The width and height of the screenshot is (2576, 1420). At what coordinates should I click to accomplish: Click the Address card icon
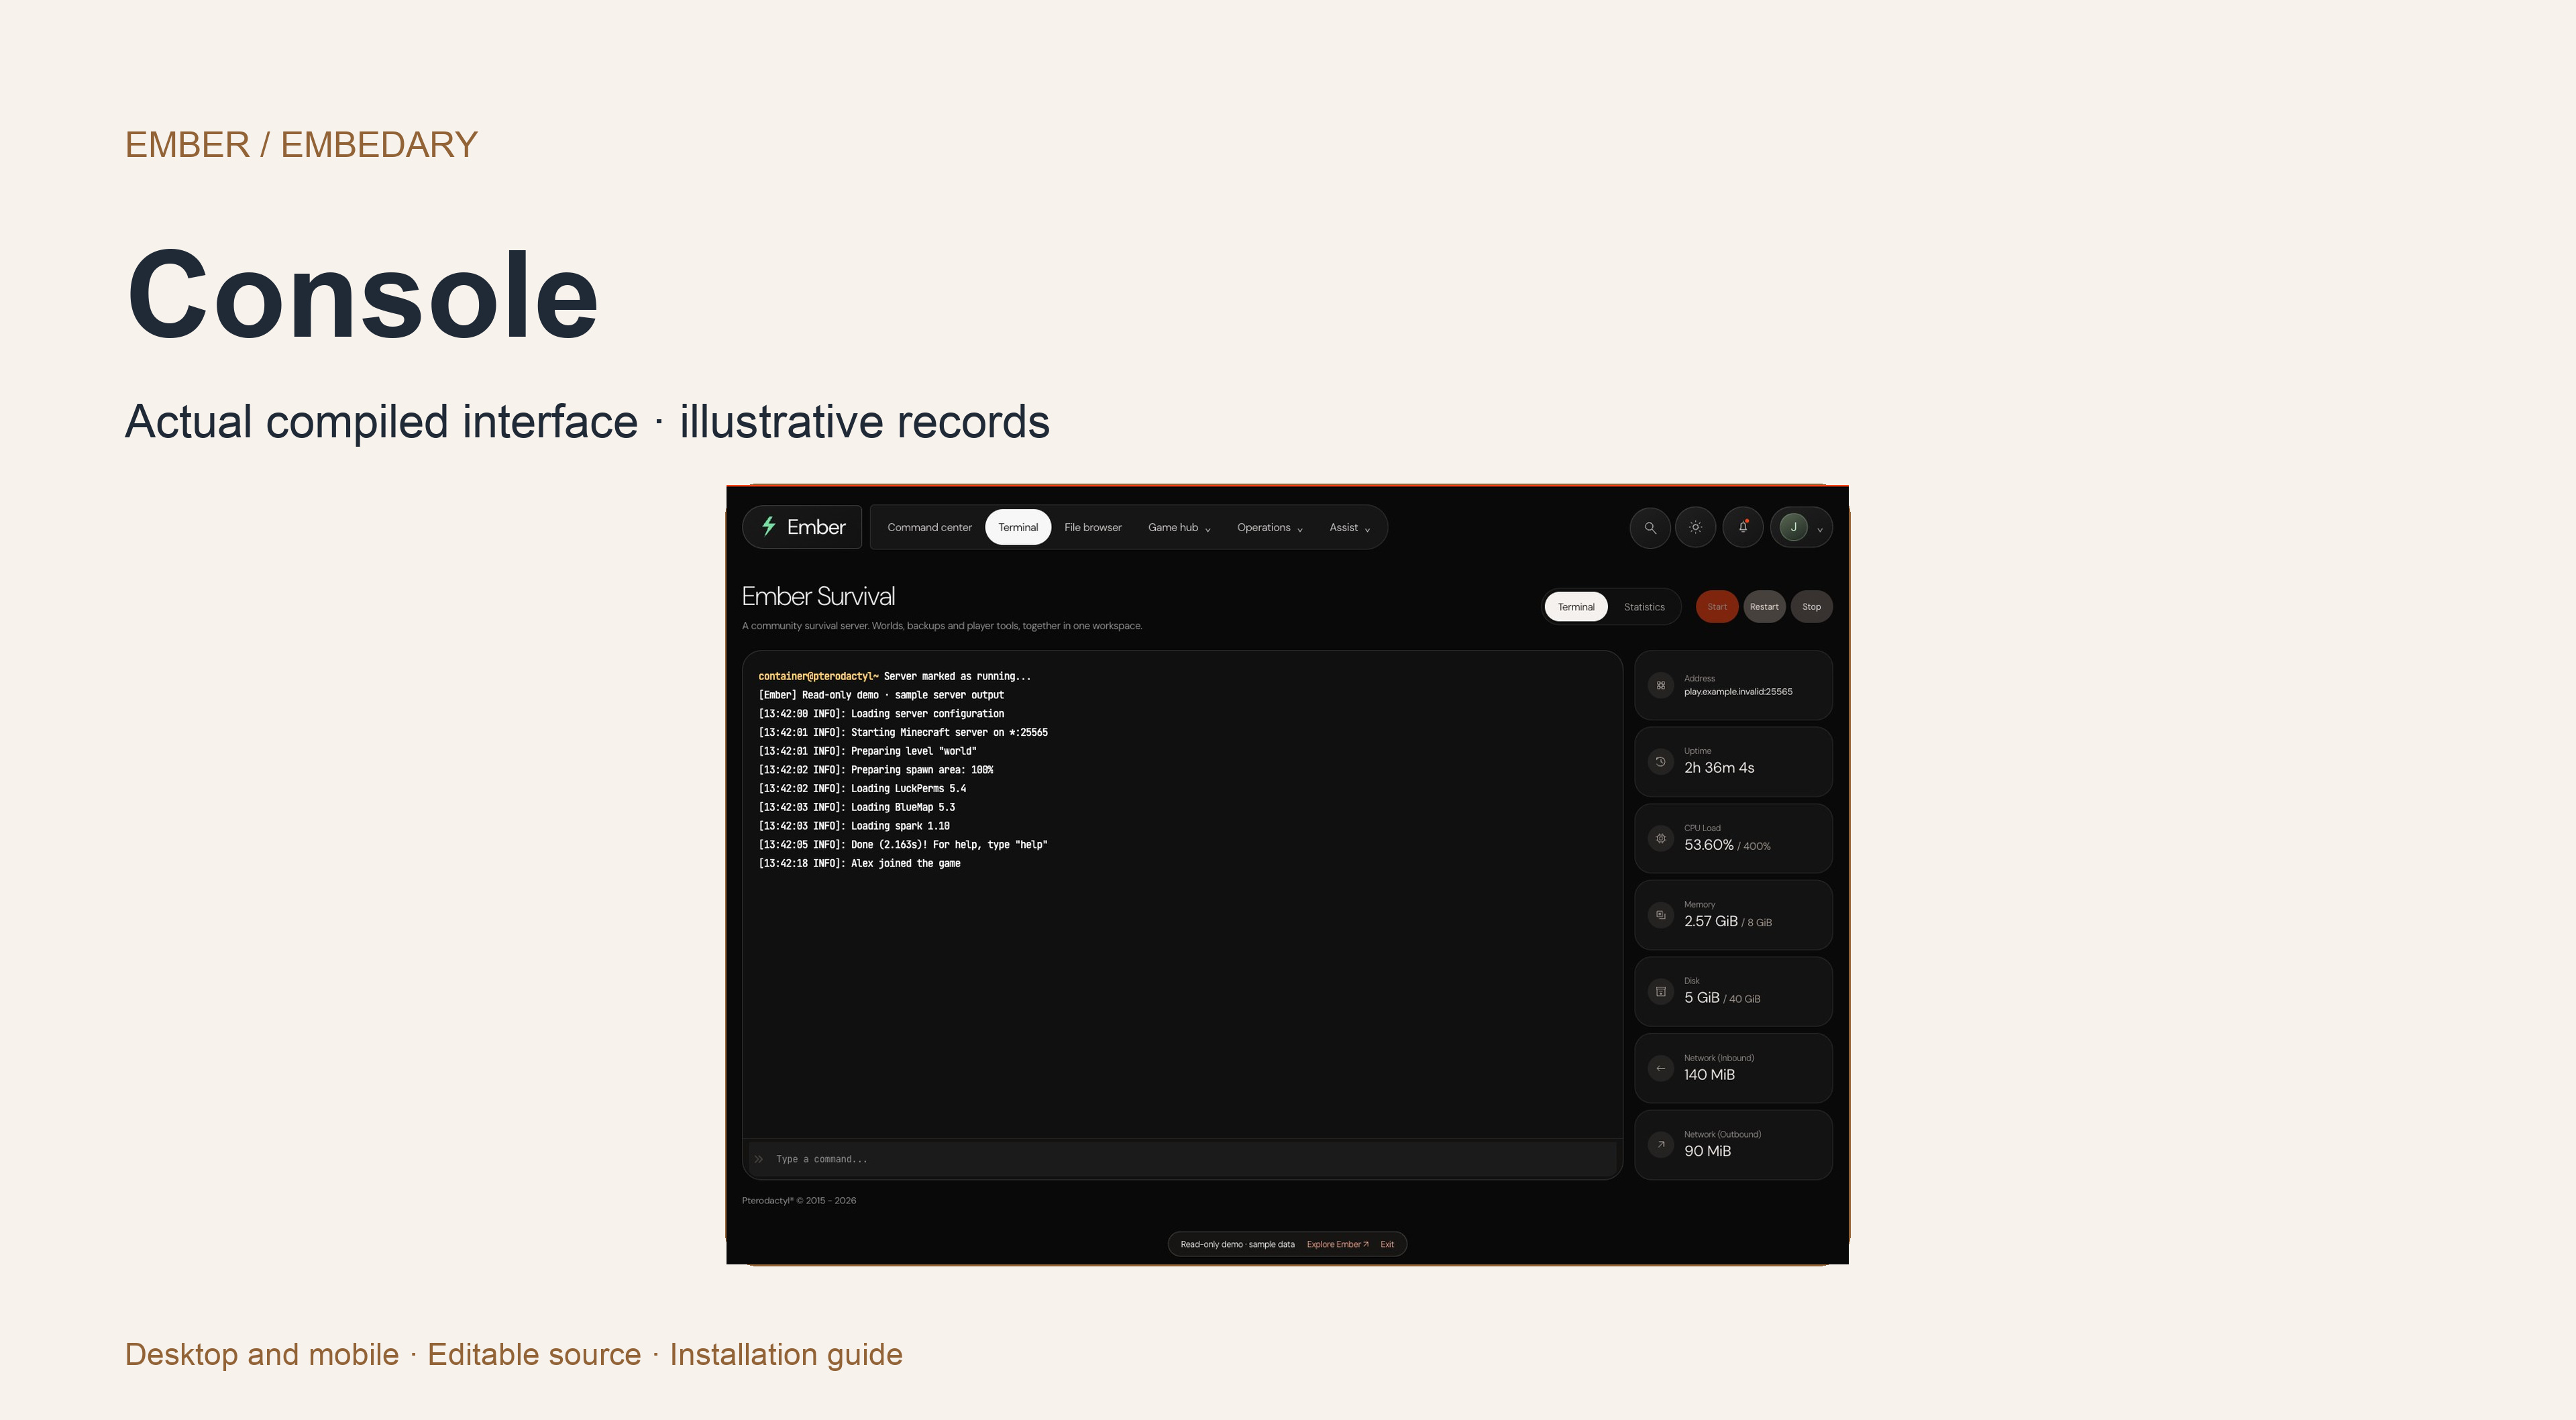(x=1660, y=685)
